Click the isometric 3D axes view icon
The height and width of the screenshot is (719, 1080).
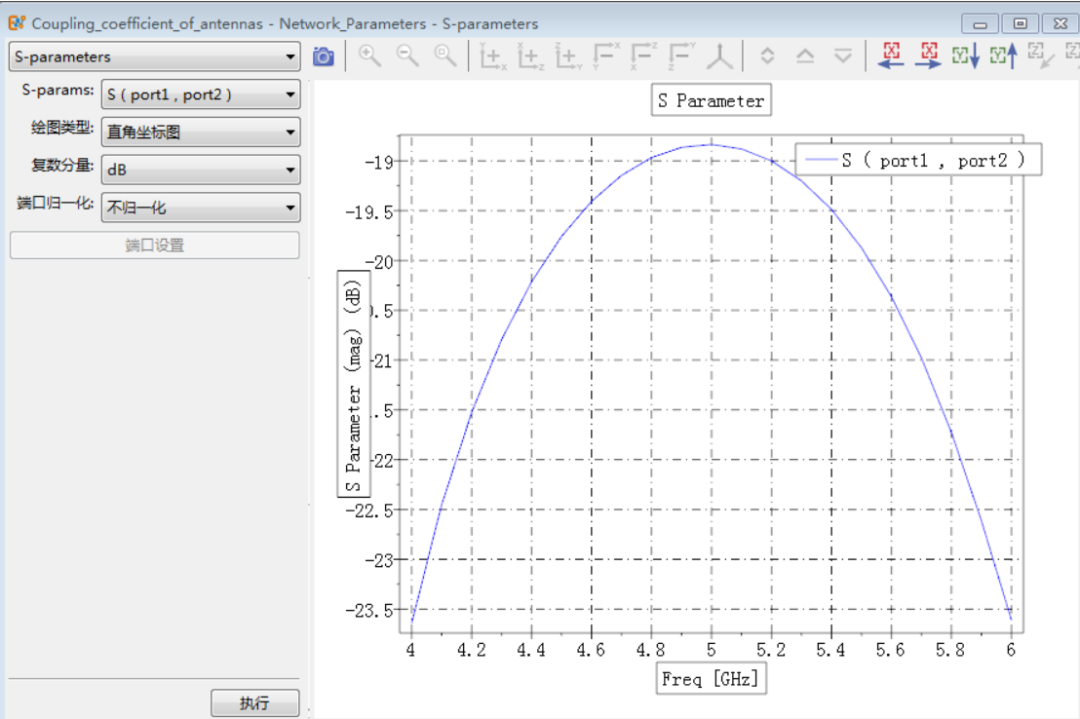(720, 56)
